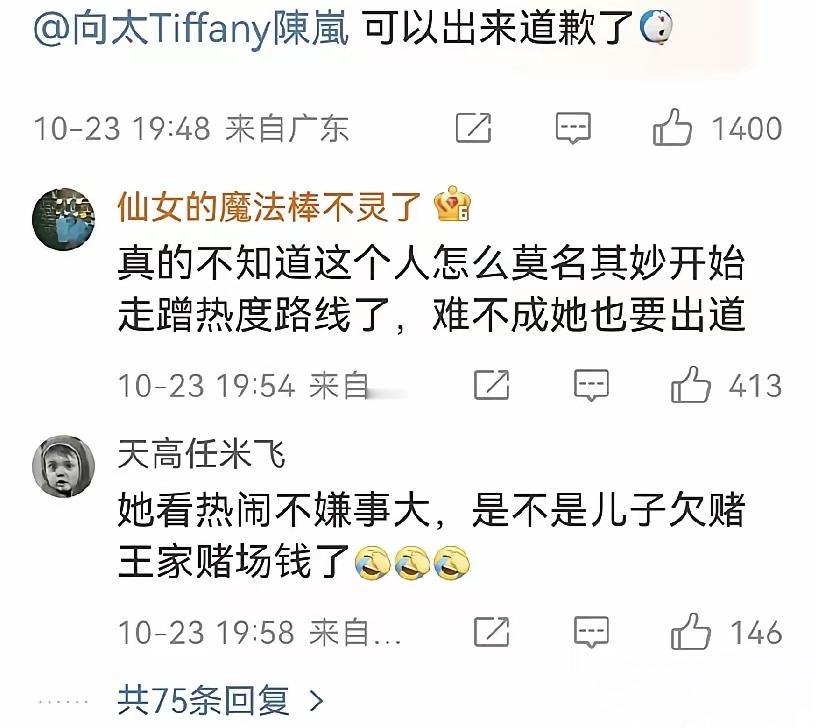816x728 pixels.
Task: Reply to the 19:58 comment
Action: (x=591, y=632)
